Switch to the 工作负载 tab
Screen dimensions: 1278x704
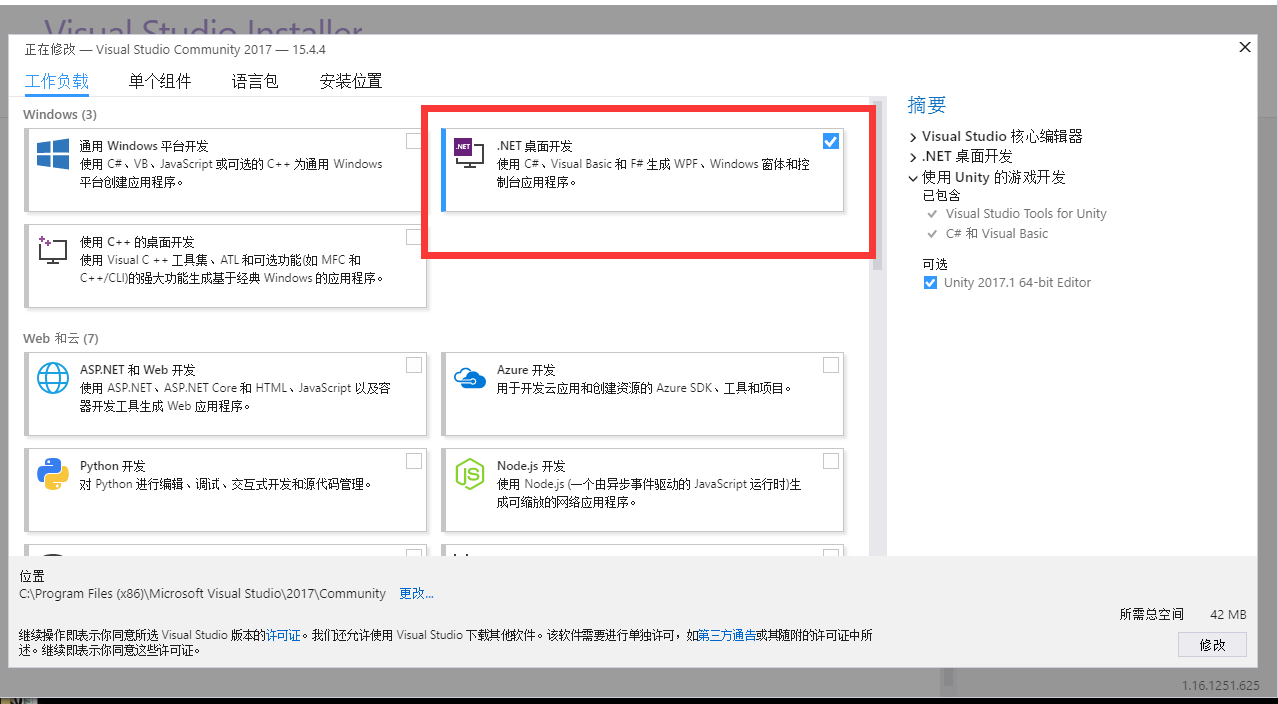pos(57,82)
